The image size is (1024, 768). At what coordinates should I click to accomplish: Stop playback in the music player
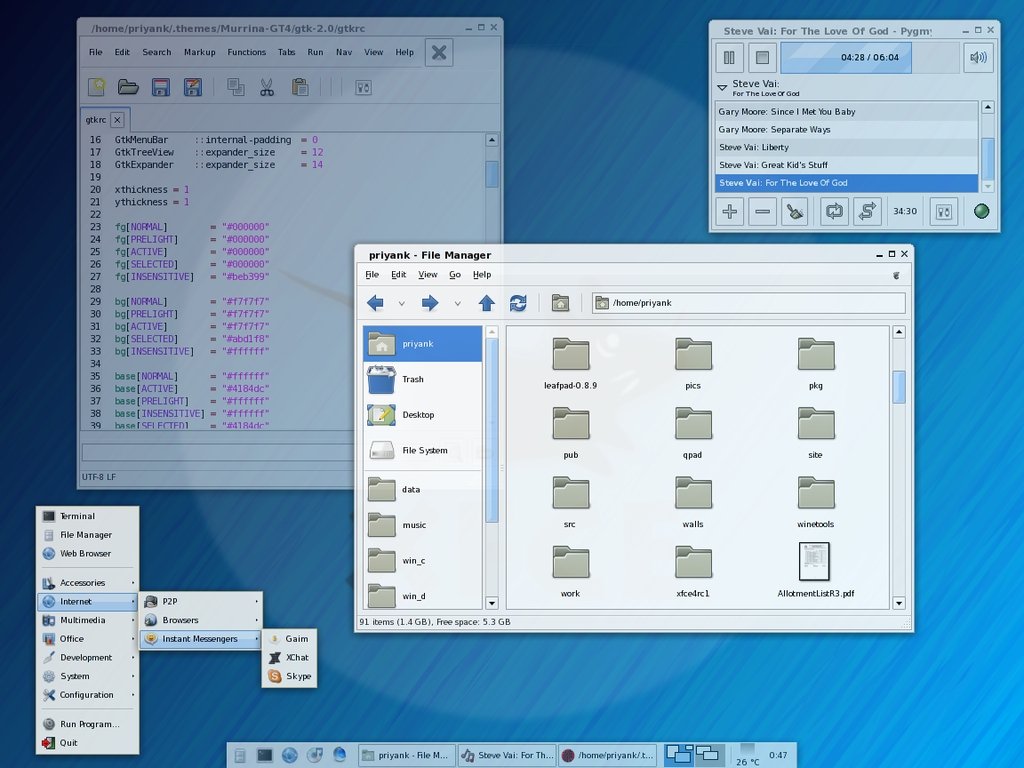762,57
